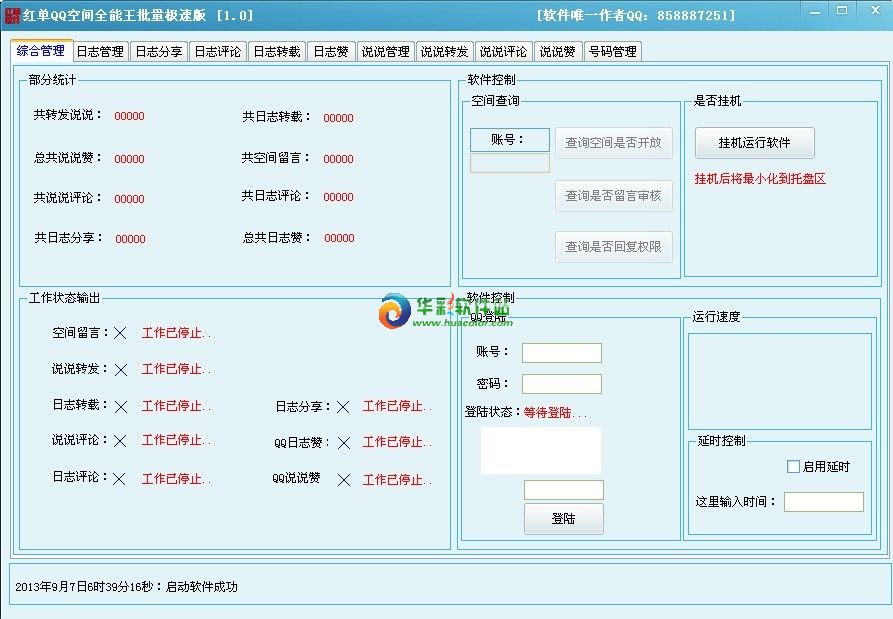The image size is (893, 619).
Task: Click the 账号 button in 空间查询
Action: coord(510,140)
